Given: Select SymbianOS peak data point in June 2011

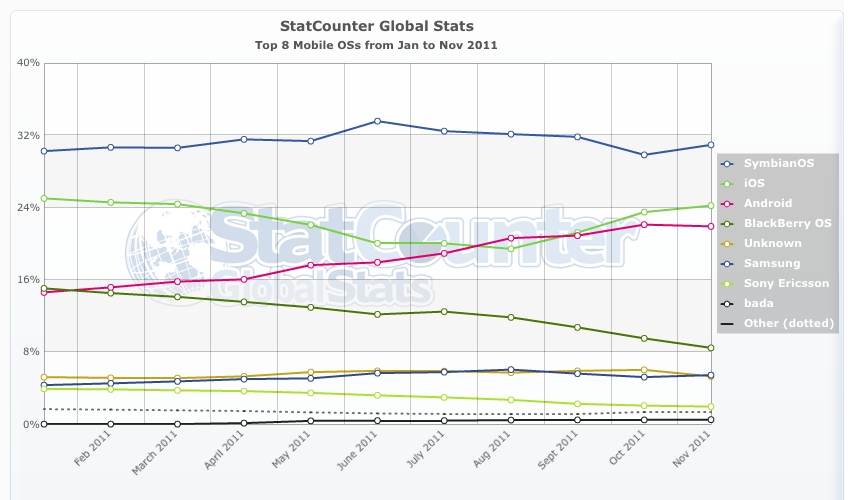Looking at the screenshot, I should tap(377, 121).
